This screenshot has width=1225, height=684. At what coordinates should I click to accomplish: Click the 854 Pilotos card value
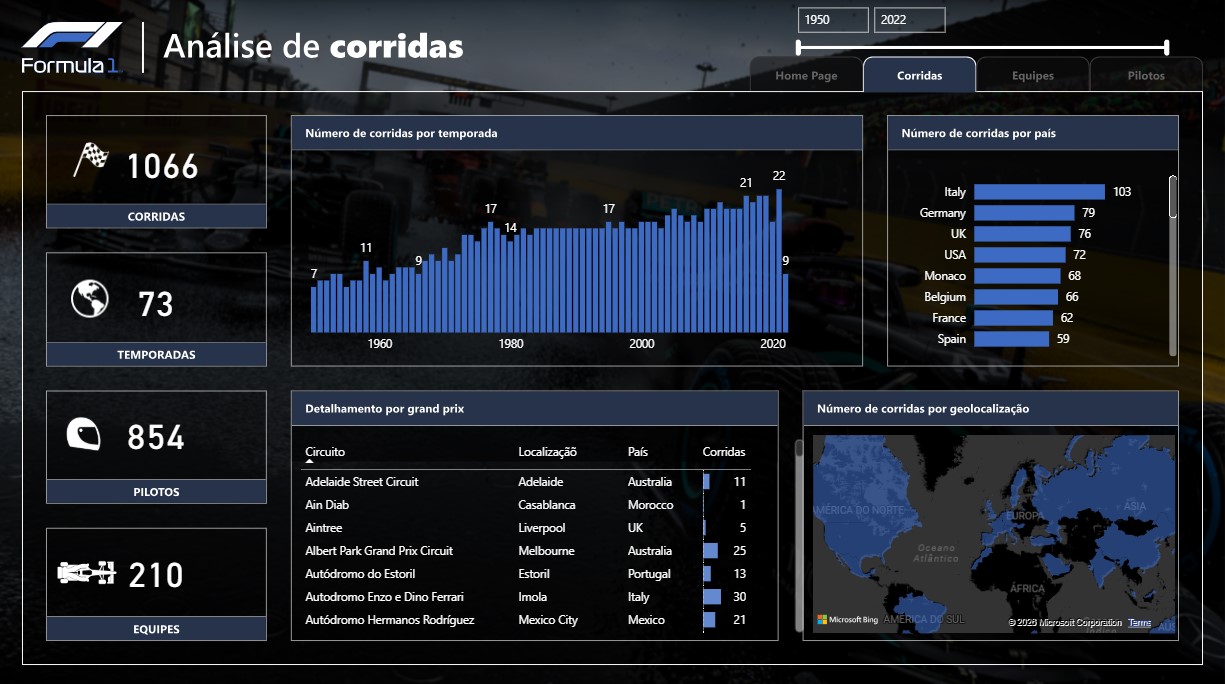coord(156,437)
